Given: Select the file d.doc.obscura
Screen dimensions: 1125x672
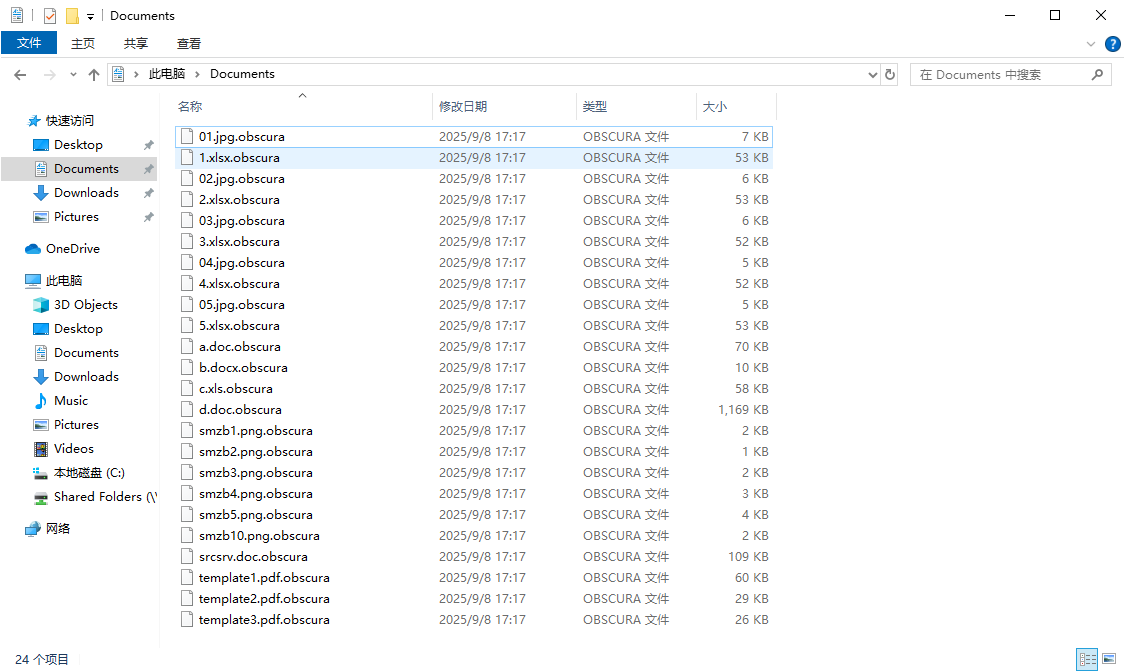Looking at the screenshot, I should point(240,410).
